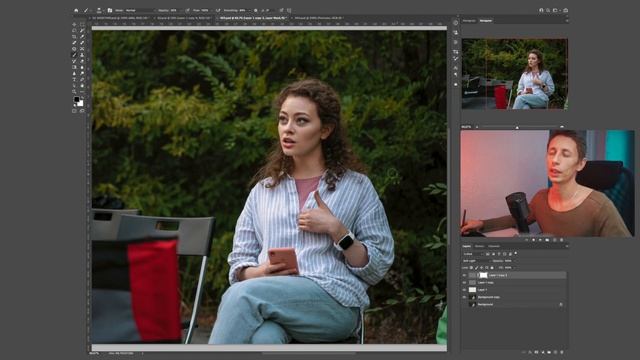The width and height of the screenshot is (640, 360).
Task: Add a layer style with fx icon
Action: [x=530, y=352]
